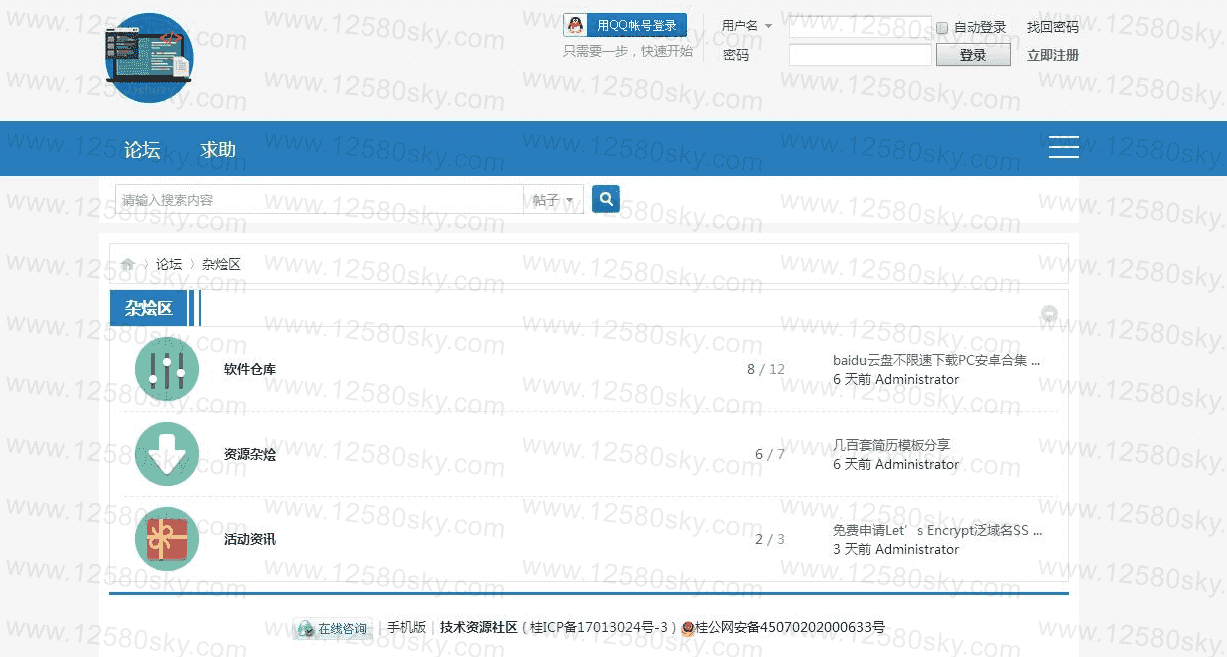This screenshot has height=657, width=1227.
Task: Click the 软件仓库 slider forum icon
Action: pos(167,369)
